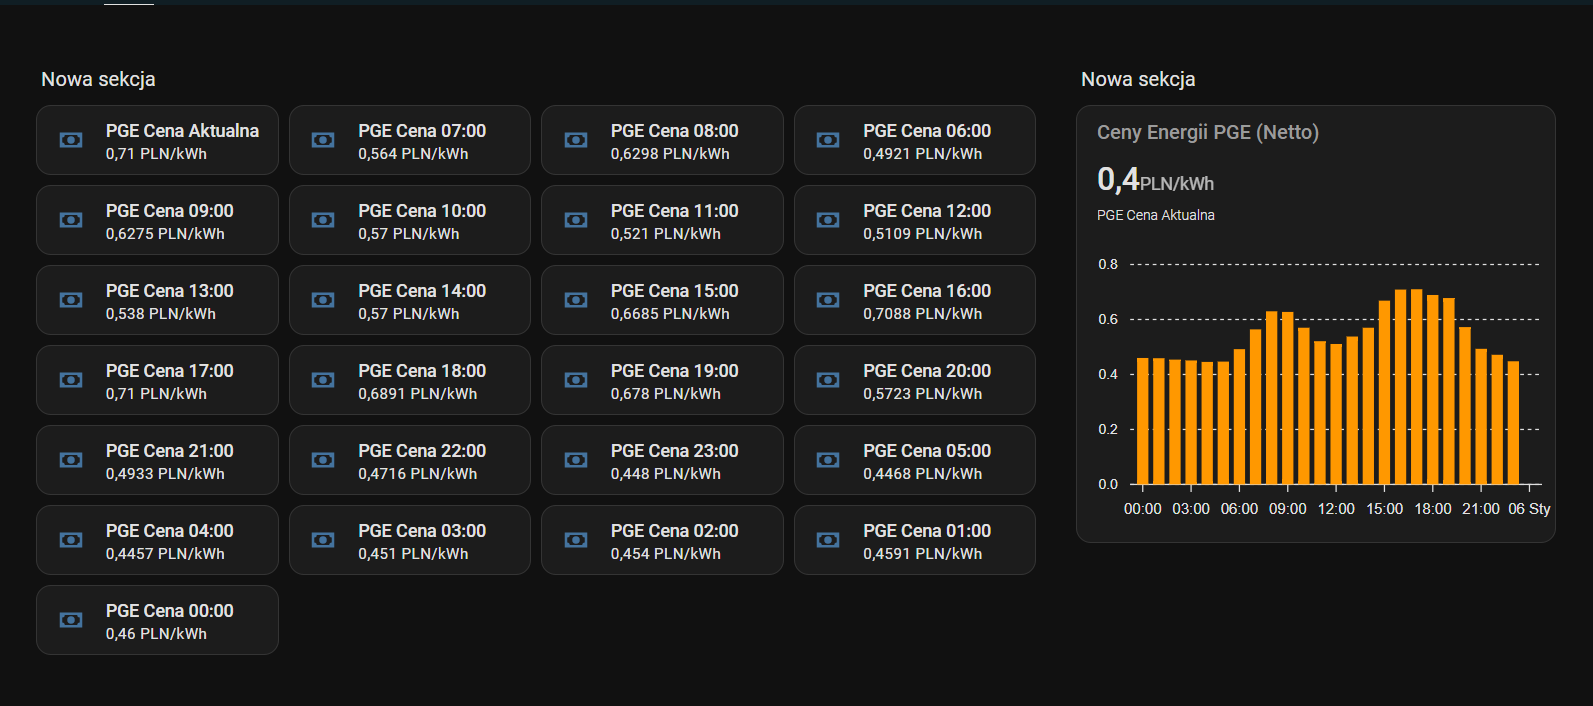
Task: Click the 0,538 PLN/kWh value
Action: tap(161, 314)
